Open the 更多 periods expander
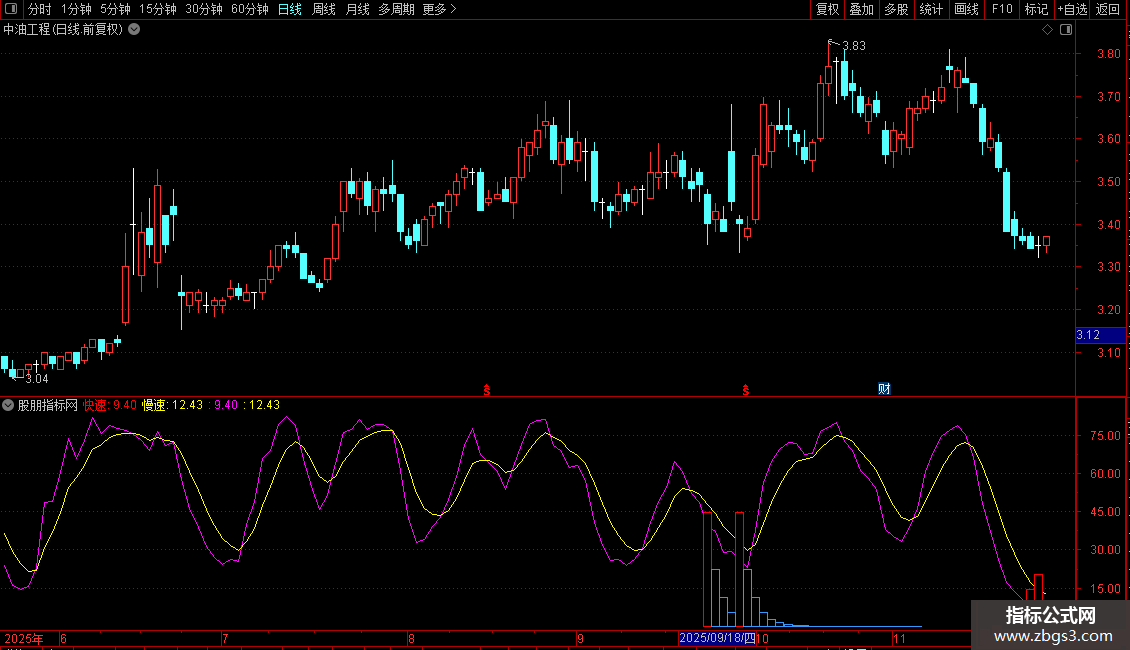Viewport: 1130px width, 650px height. point(439,9)
